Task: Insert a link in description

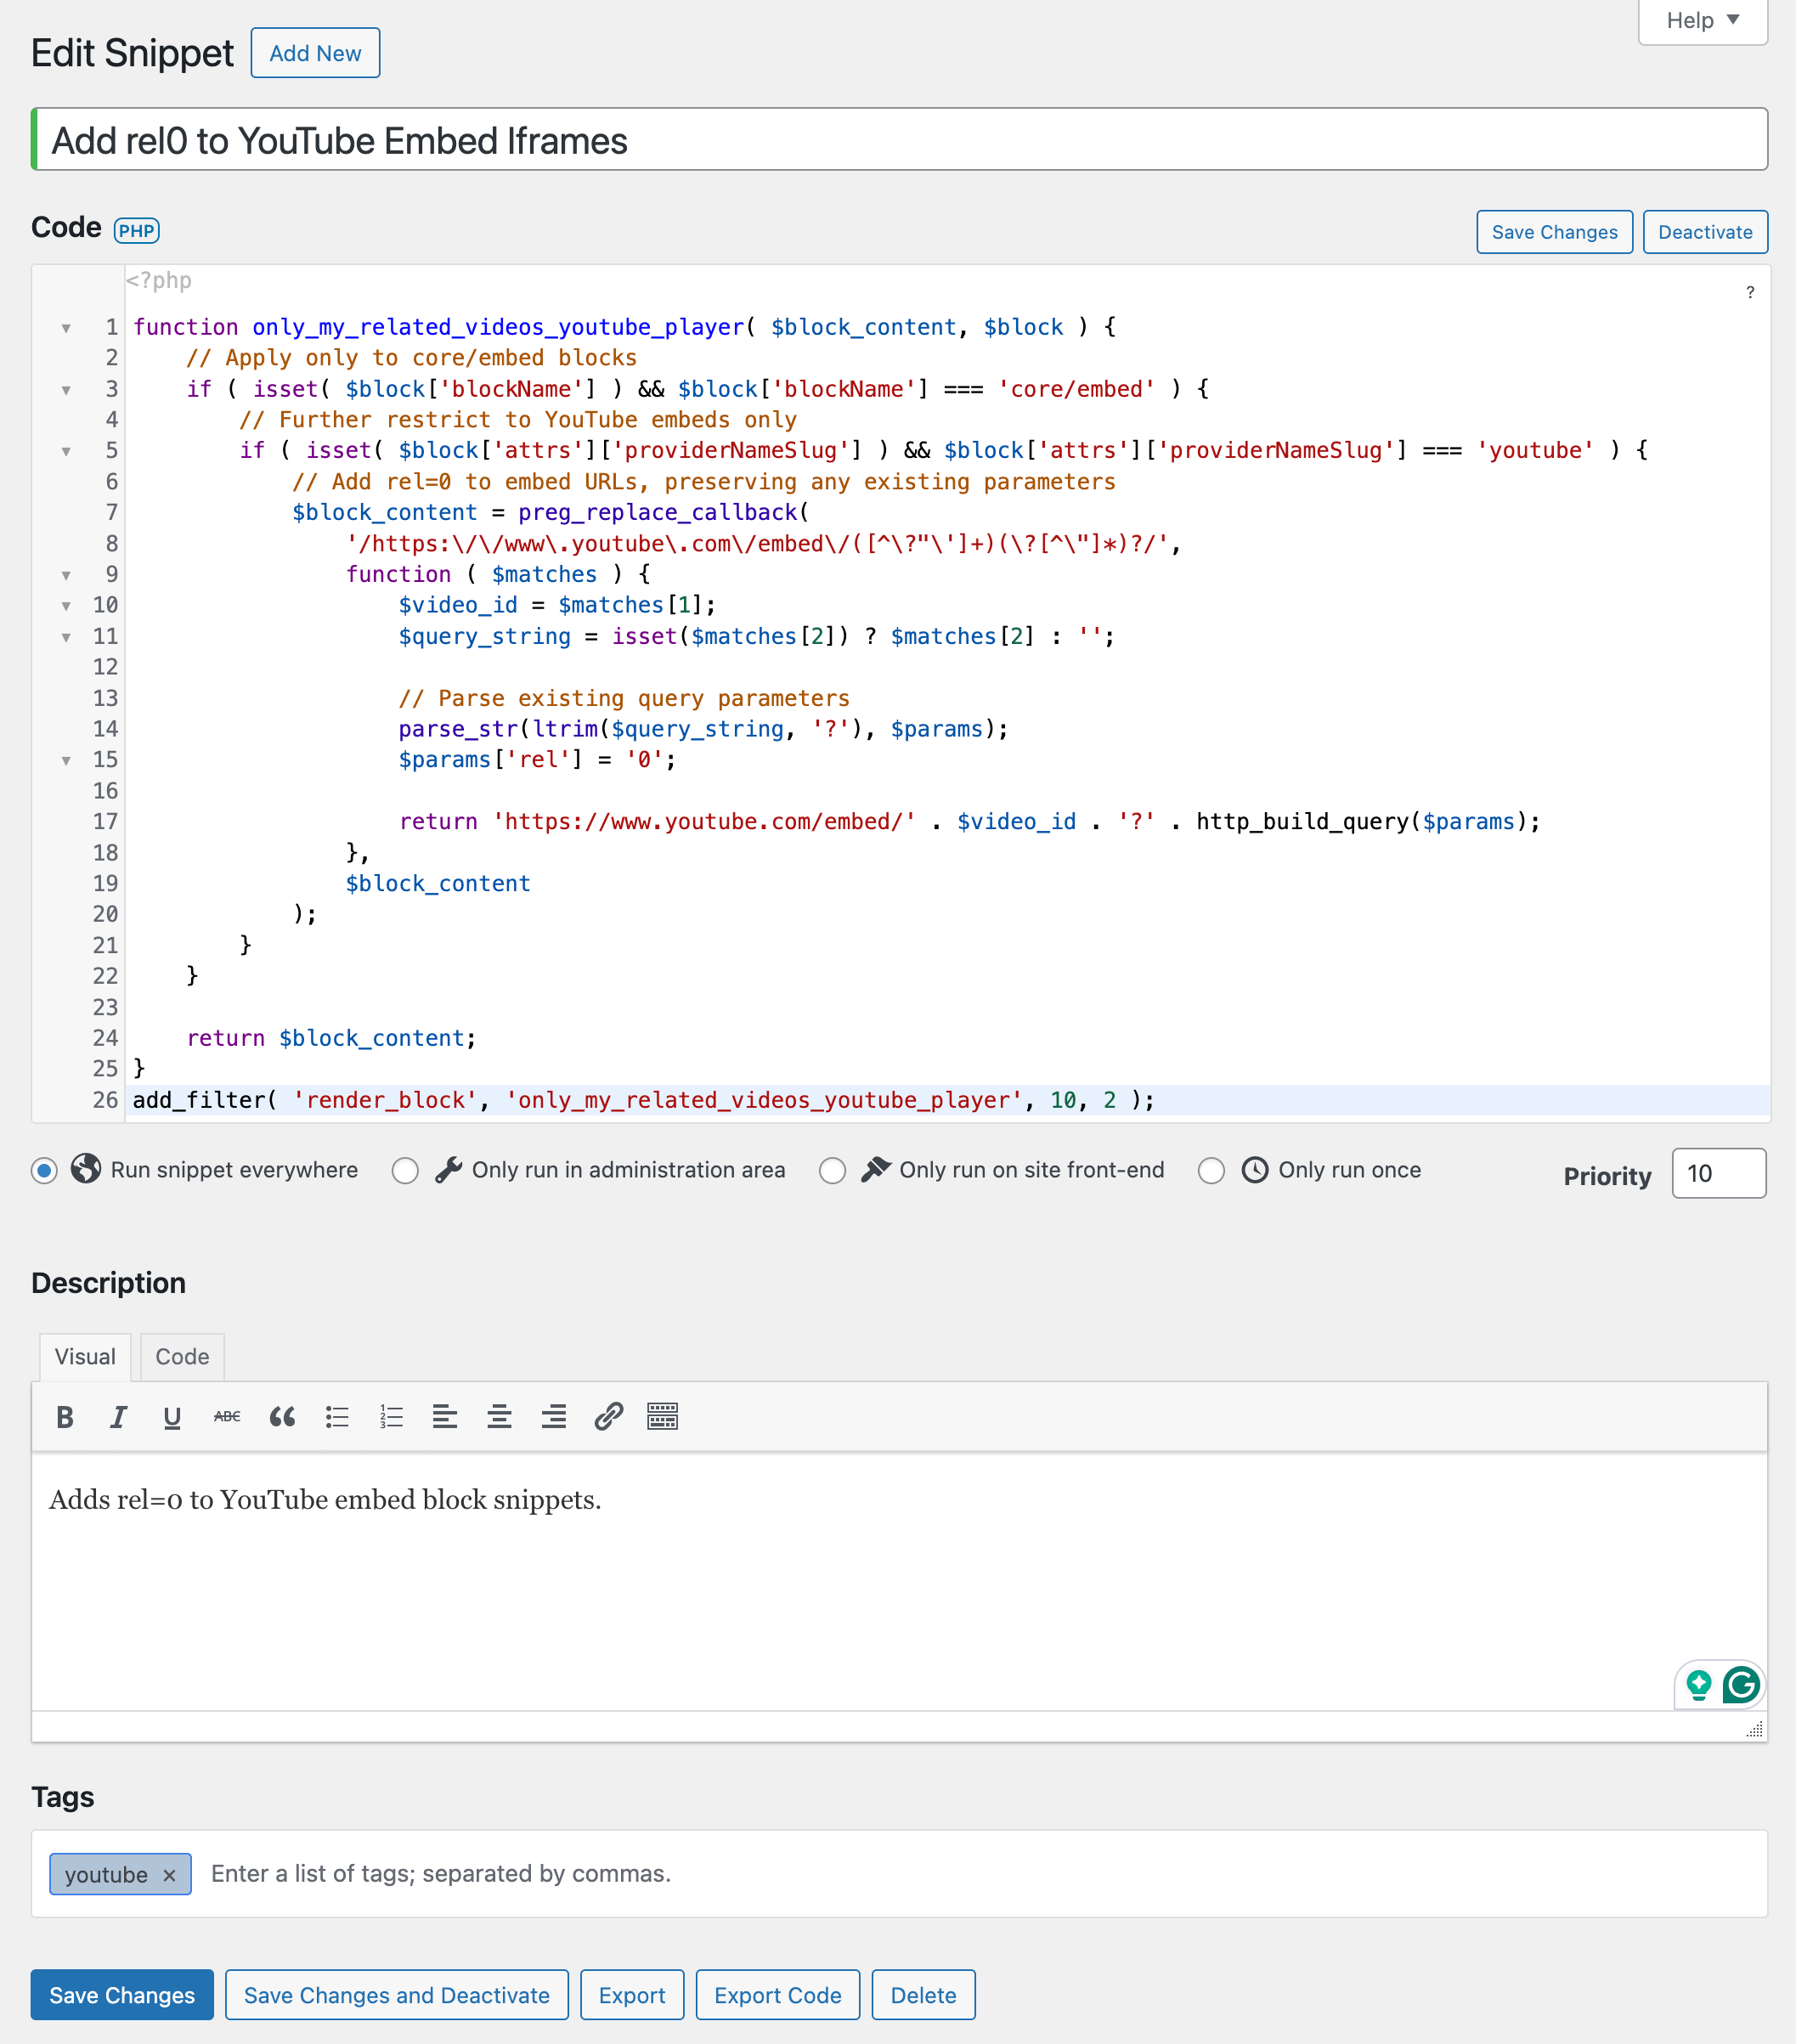Action: click(608, 1417)
